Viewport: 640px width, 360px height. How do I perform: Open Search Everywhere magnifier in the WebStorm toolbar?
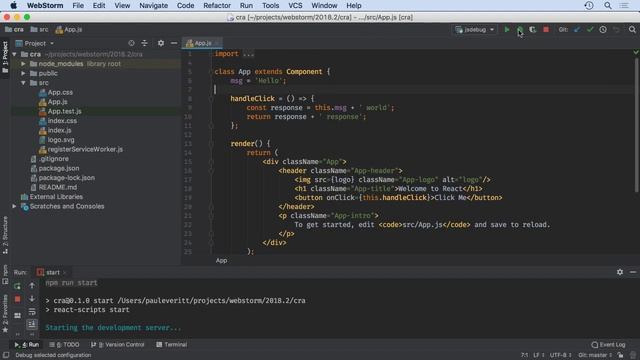pyautogui.click(x=632, y=30)
